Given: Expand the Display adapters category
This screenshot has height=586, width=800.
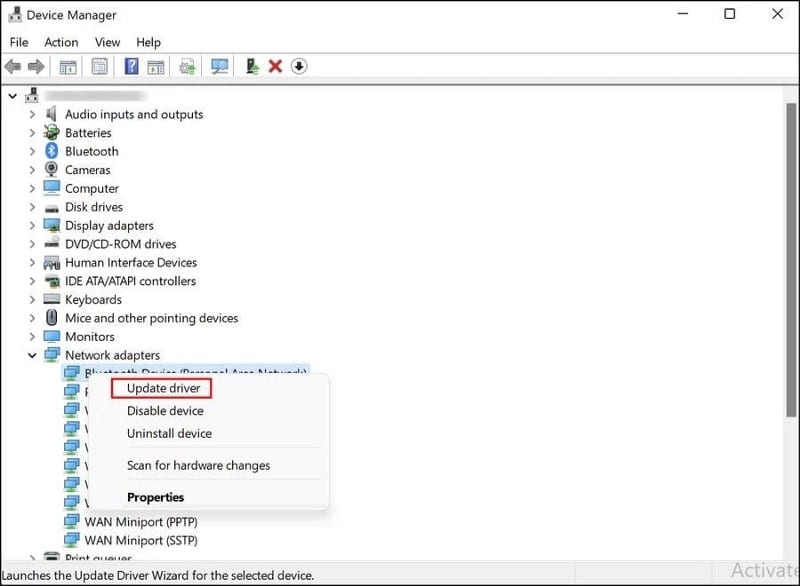Looking at the screenshot, I should click(31, 225).
